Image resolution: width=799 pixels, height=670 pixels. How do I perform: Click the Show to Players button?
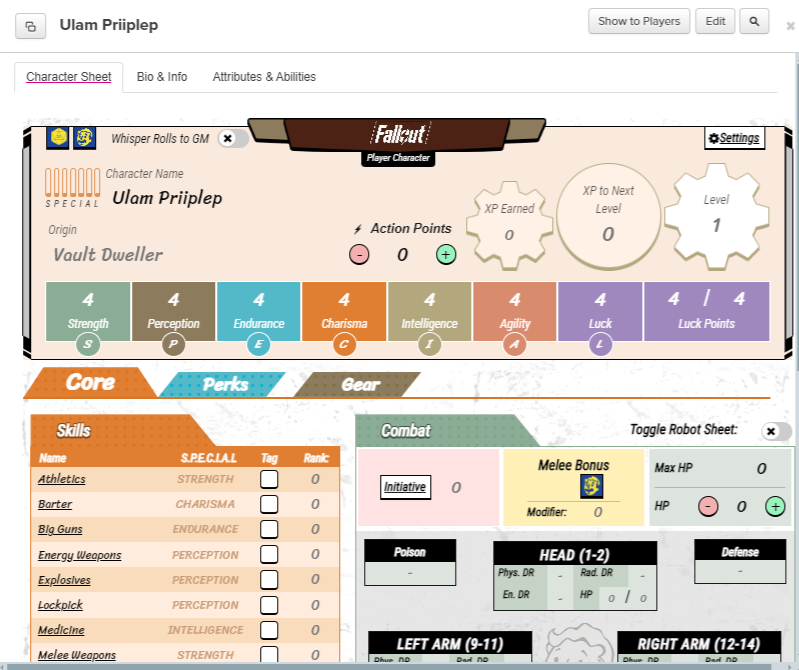click(639, 21)
